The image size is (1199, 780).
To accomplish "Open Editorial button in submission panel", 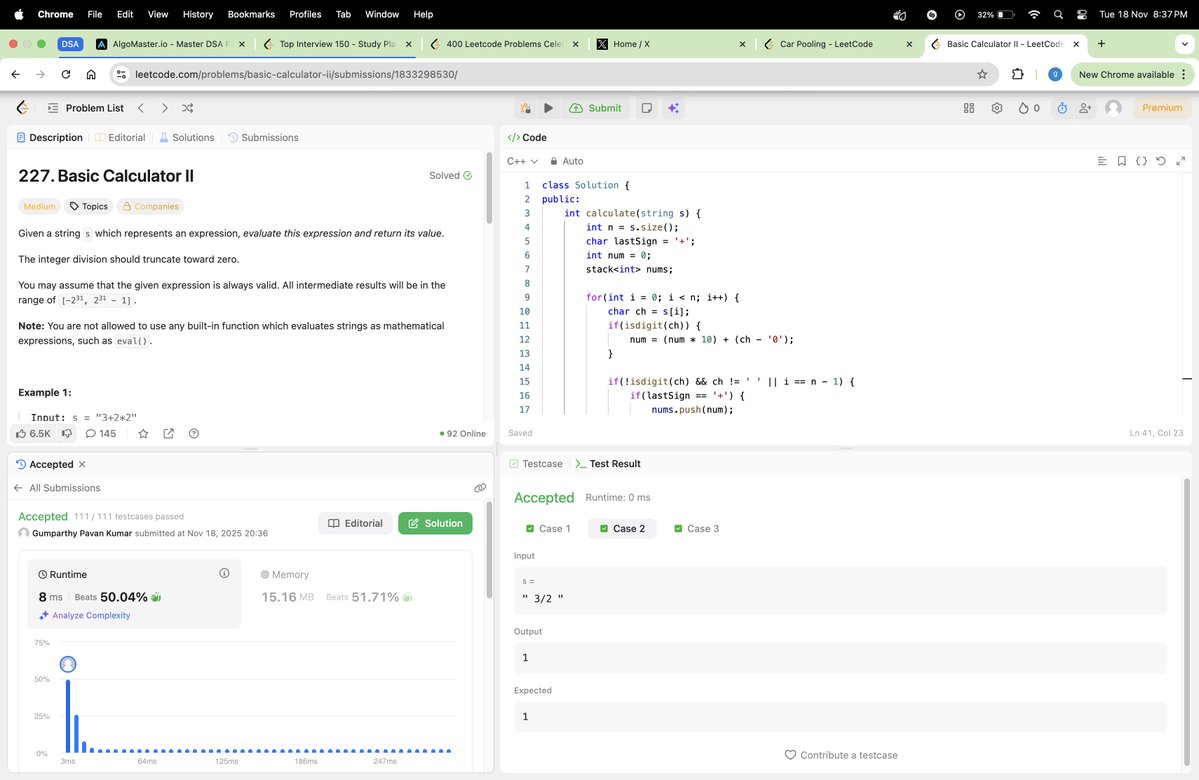I will point(356,523).
